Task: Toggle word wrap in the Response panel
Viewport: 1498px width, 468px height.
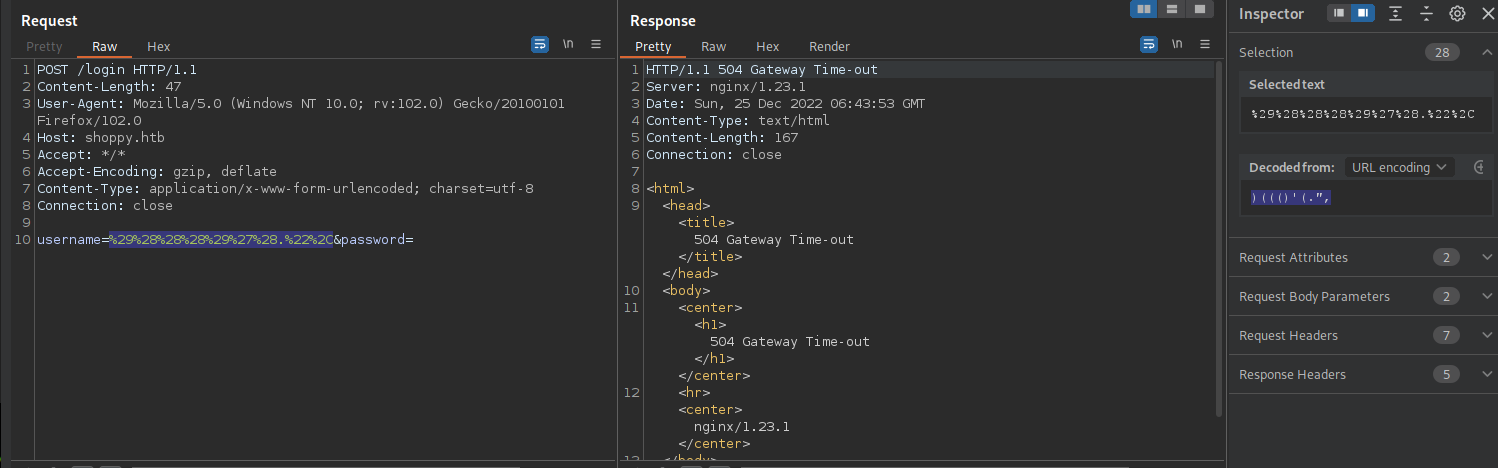Action: [x=1149, y=44]
